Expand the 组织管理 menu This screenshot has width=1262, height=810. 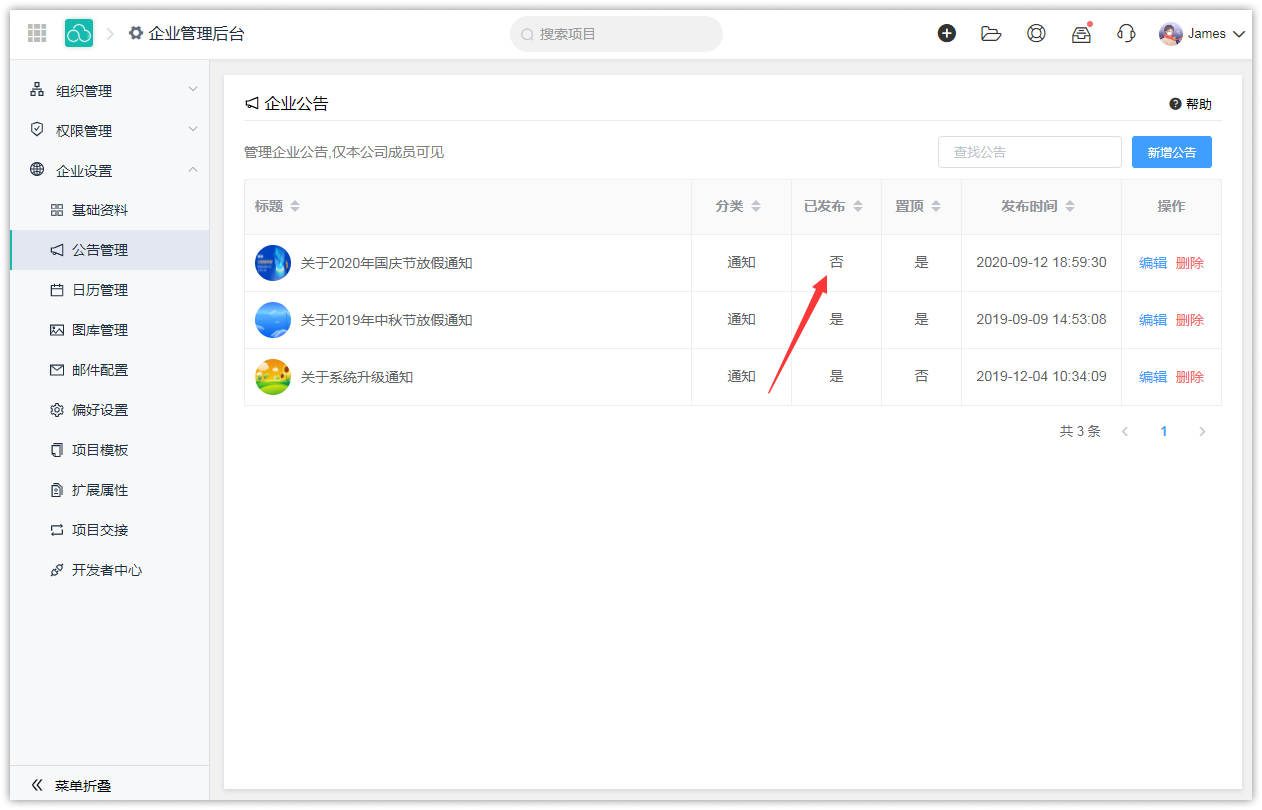110,90
